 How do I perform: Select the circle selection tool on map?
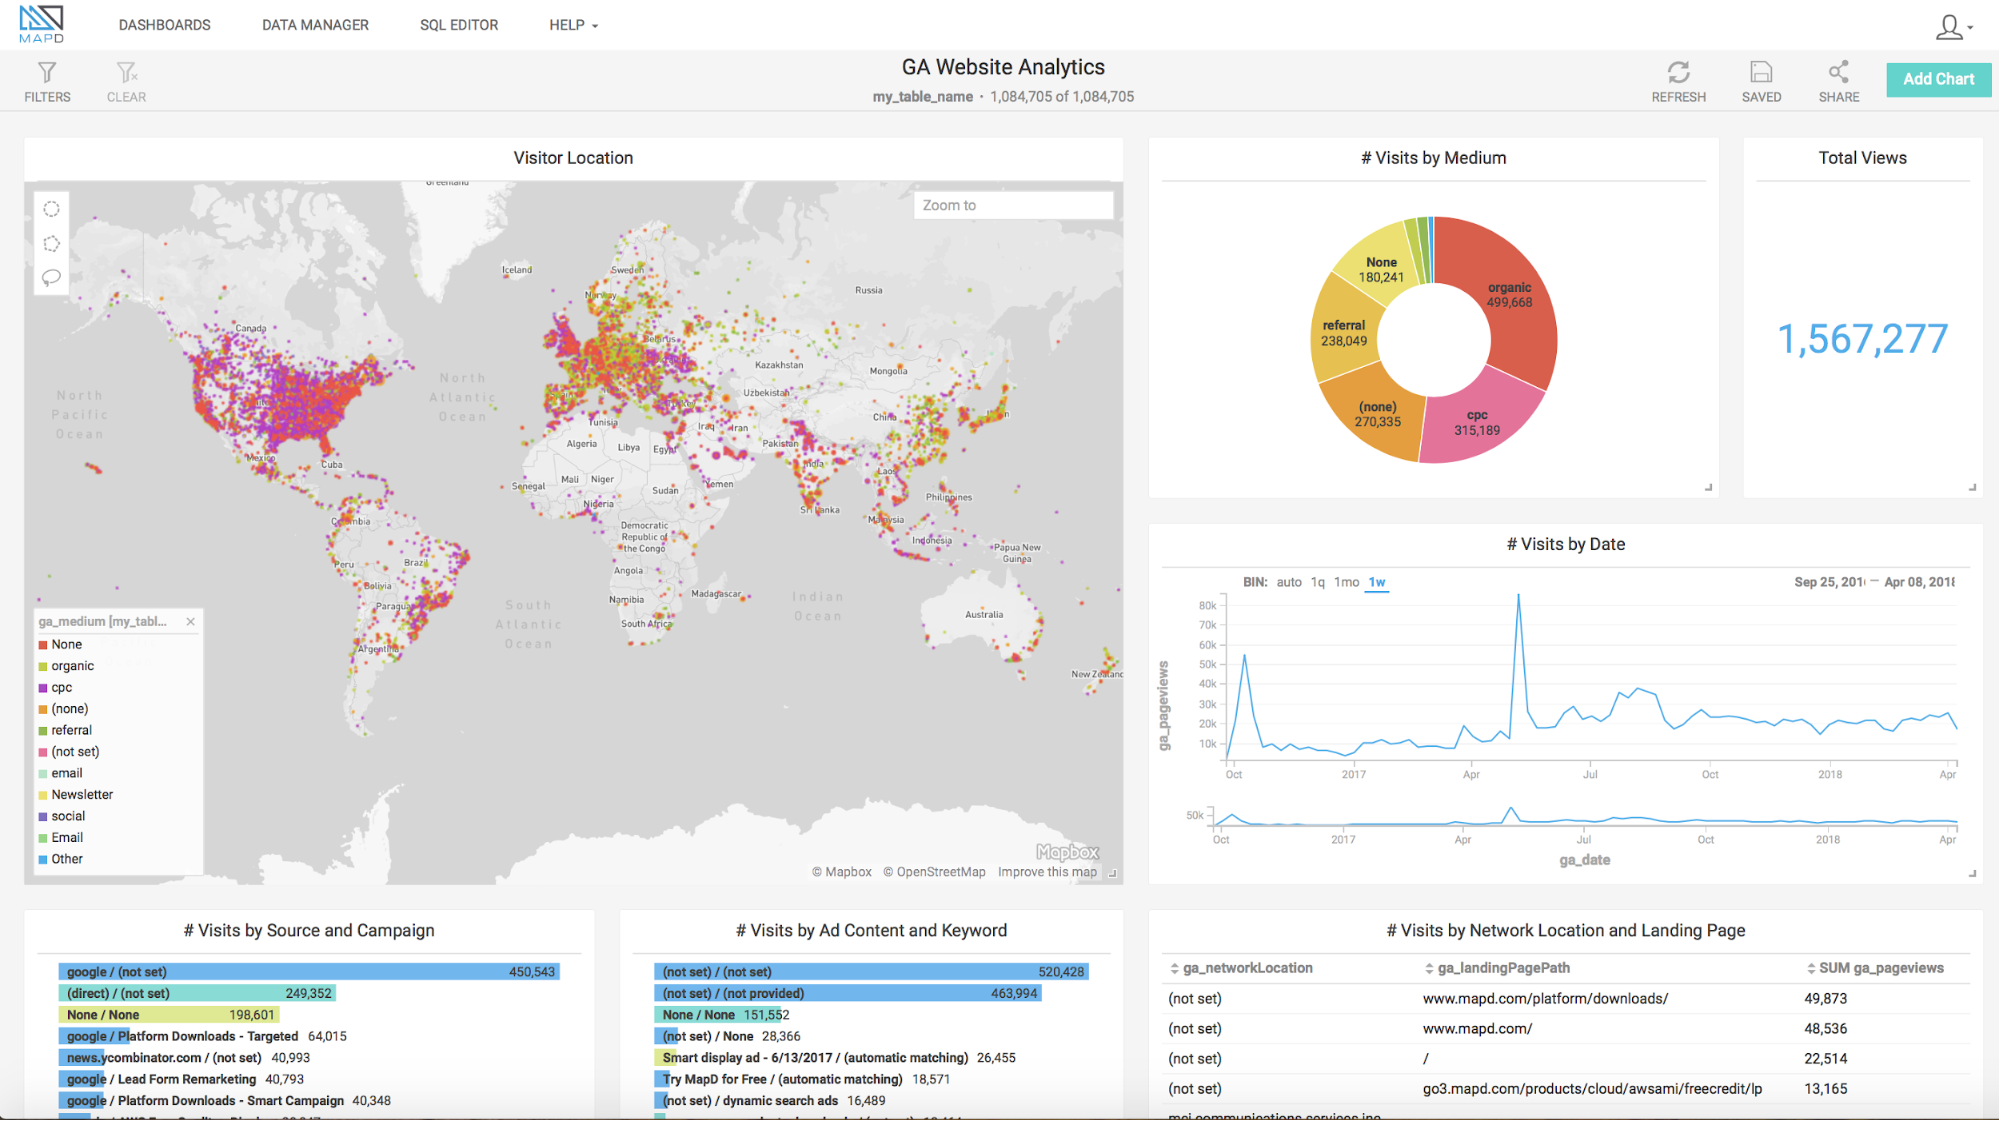[52, 209]
